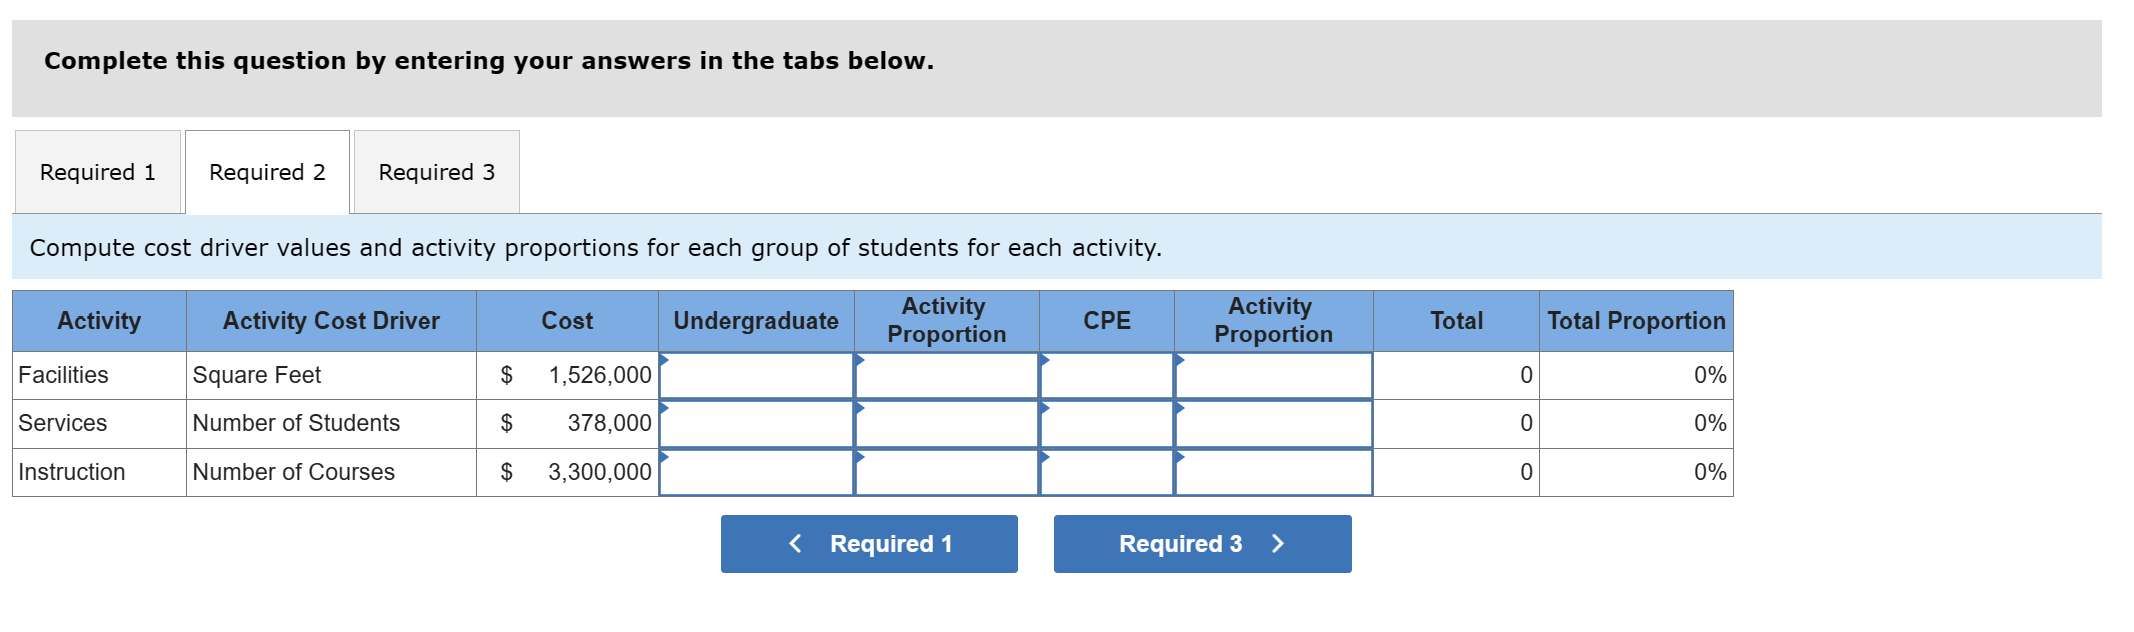Click the CPE Activity Proportion cell for Services
Image resolution: width=2134 pixels, height=632 pixels.
[x=1271, y=423]
